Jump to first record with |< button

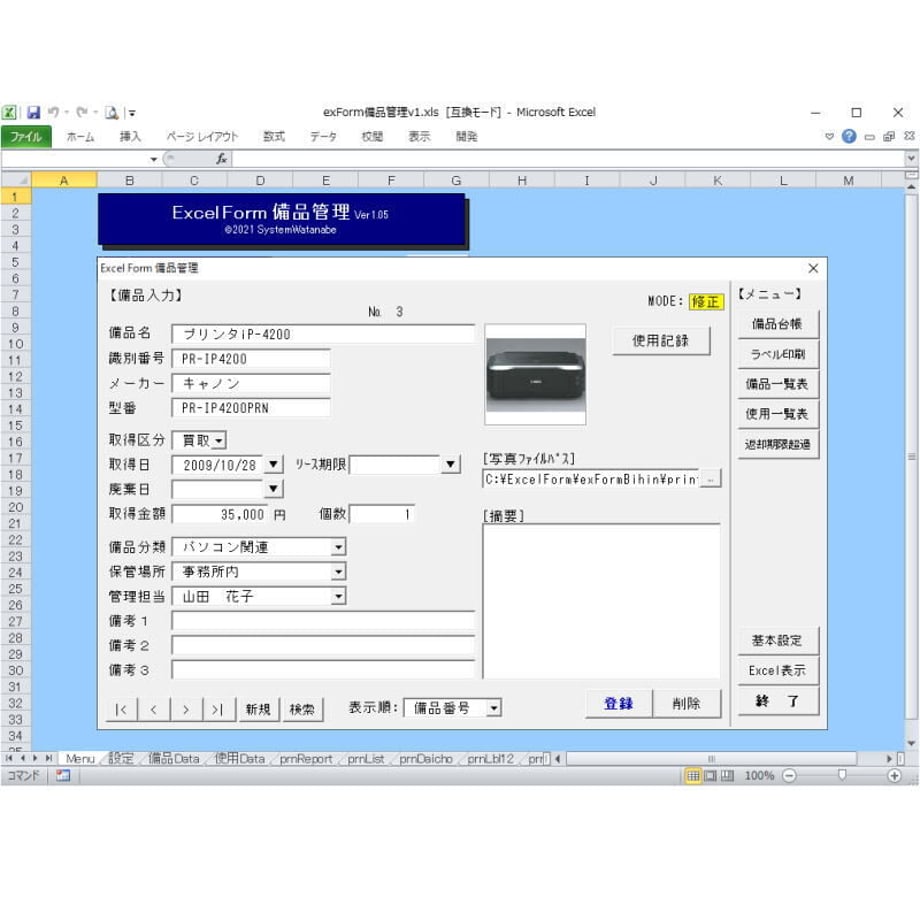pos(121,709)
